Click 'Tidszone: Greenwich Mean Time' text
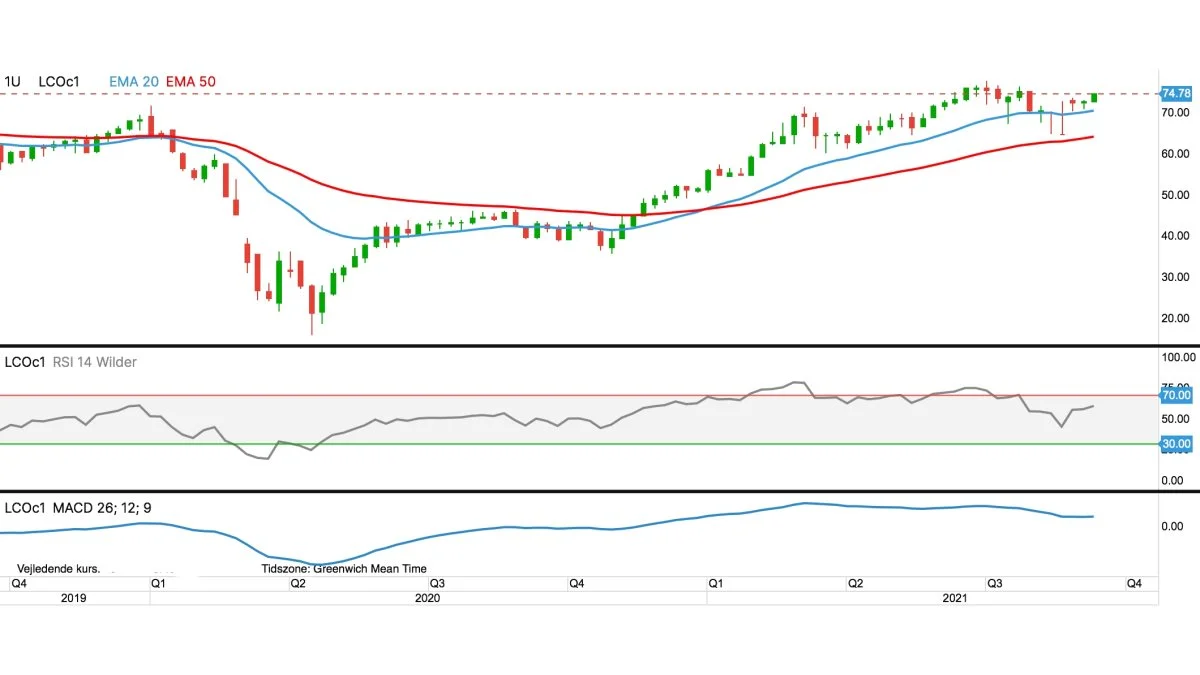Viewport: 1200px width, 675px height. 343,568
